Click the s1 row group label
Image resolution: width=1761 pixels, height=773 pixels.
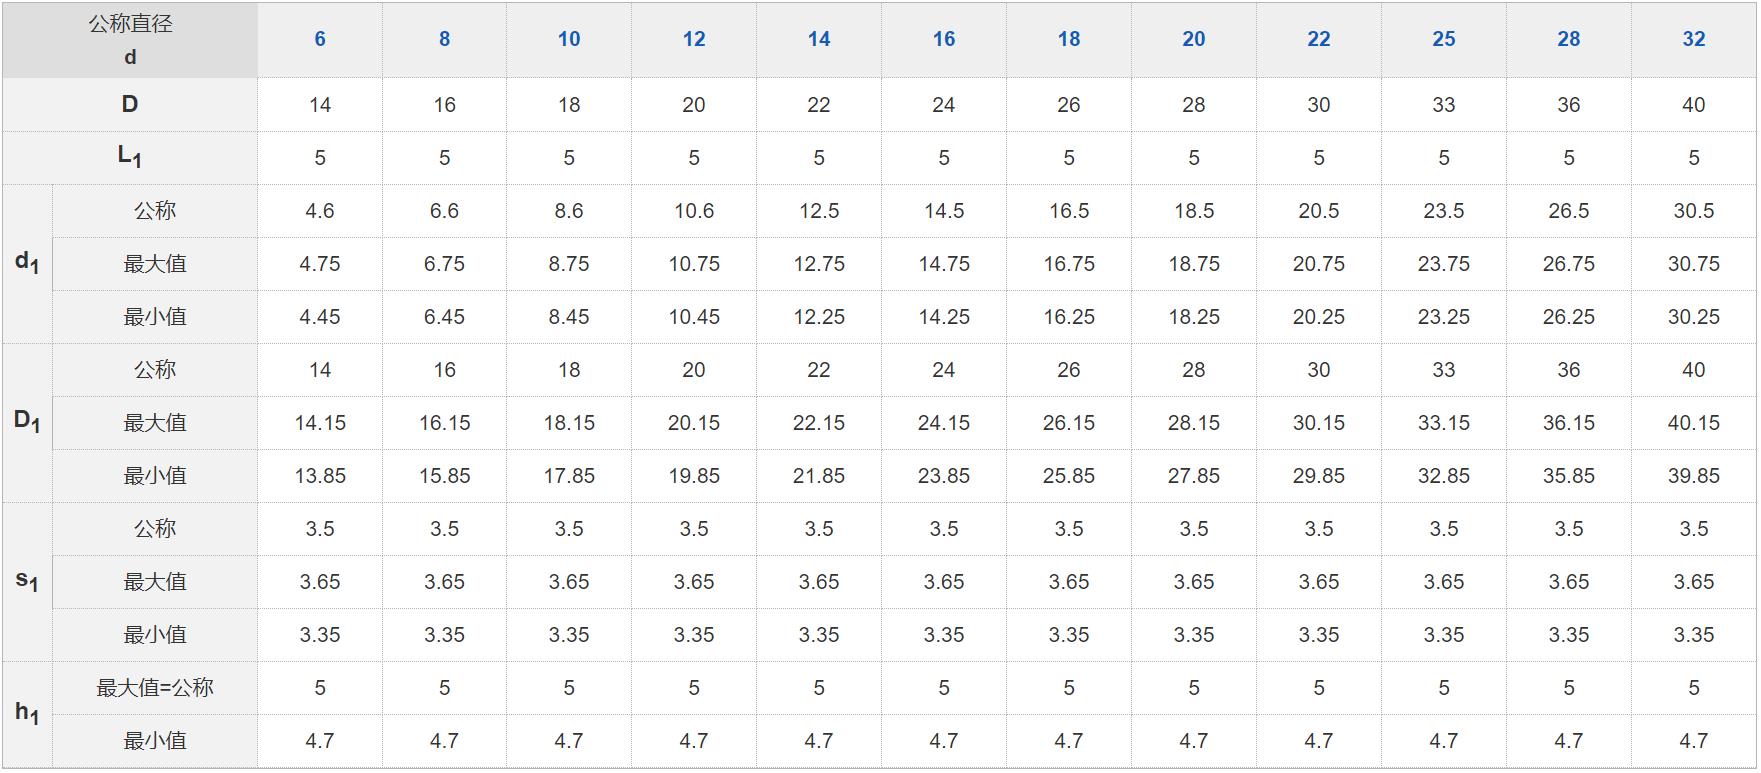click(27, 581)
